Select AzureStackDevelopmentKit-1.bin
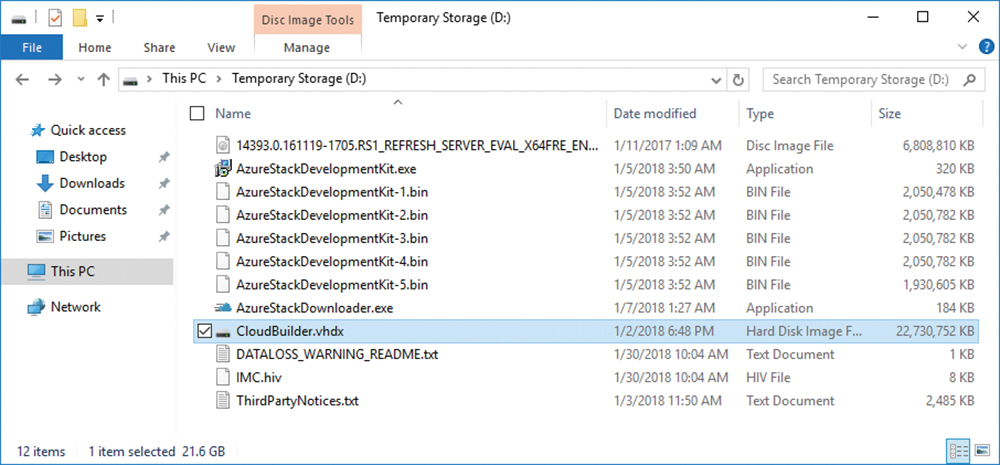 point(332,192)
